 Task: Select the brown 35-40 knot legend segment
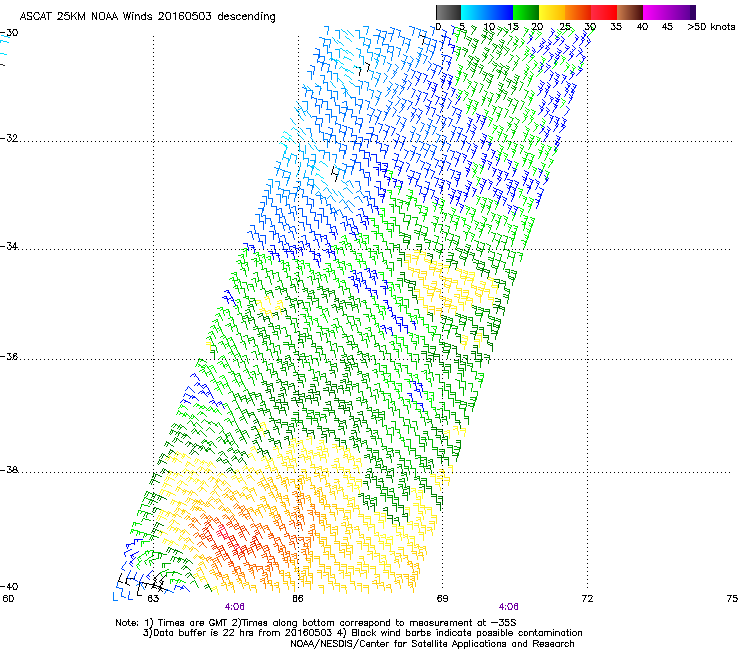630,12
